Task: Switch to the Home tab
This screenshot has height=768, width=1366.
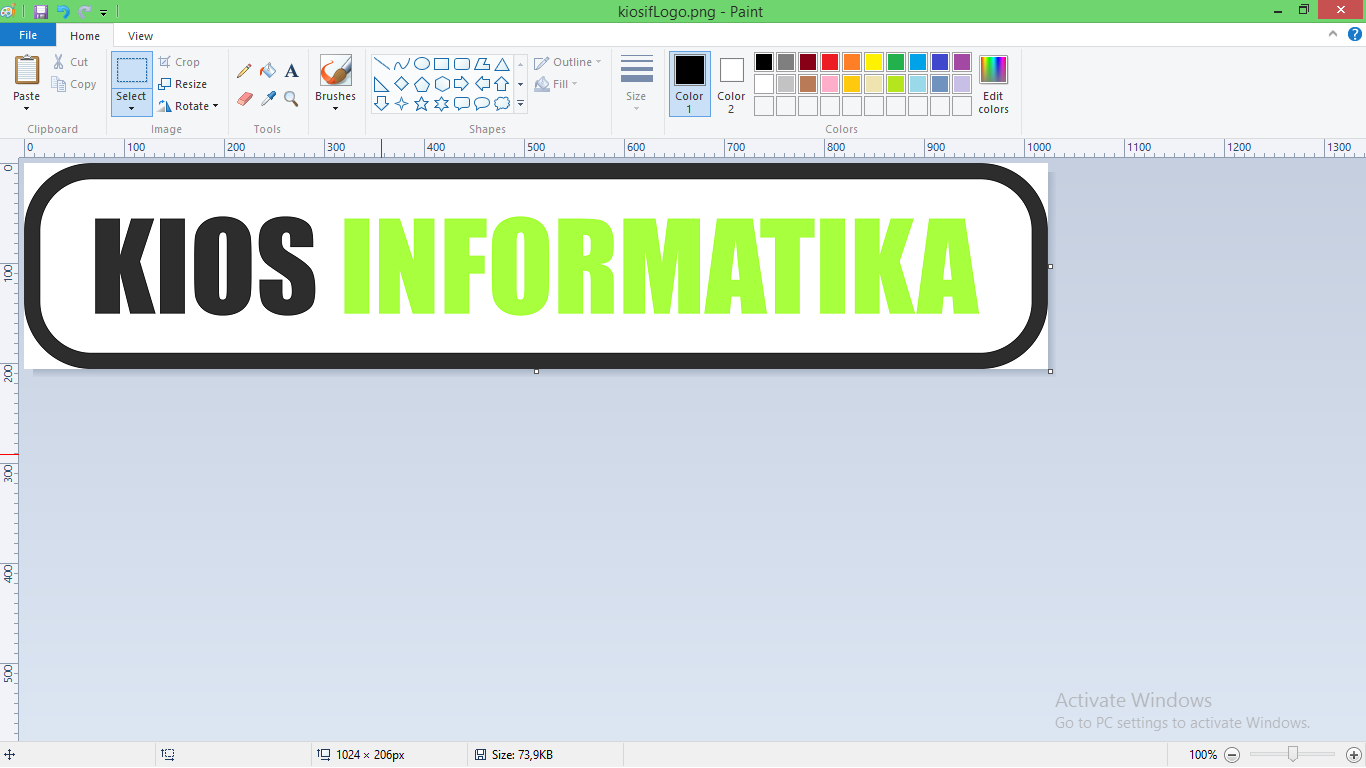Action: [85, 36]
